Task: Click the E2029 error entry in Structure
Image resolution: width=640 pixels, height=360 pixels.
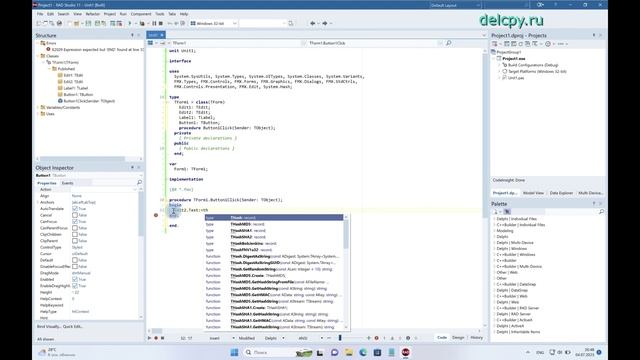Action: tap(98, 49)
